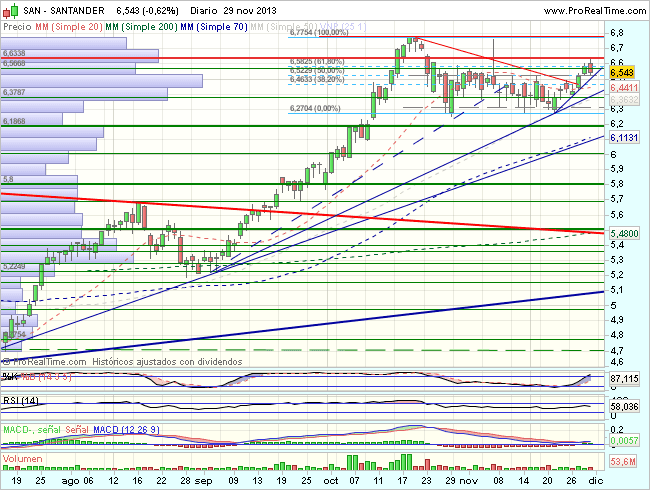Click Fibonacci label 6,4633 (38,20%)

[317, 79]
